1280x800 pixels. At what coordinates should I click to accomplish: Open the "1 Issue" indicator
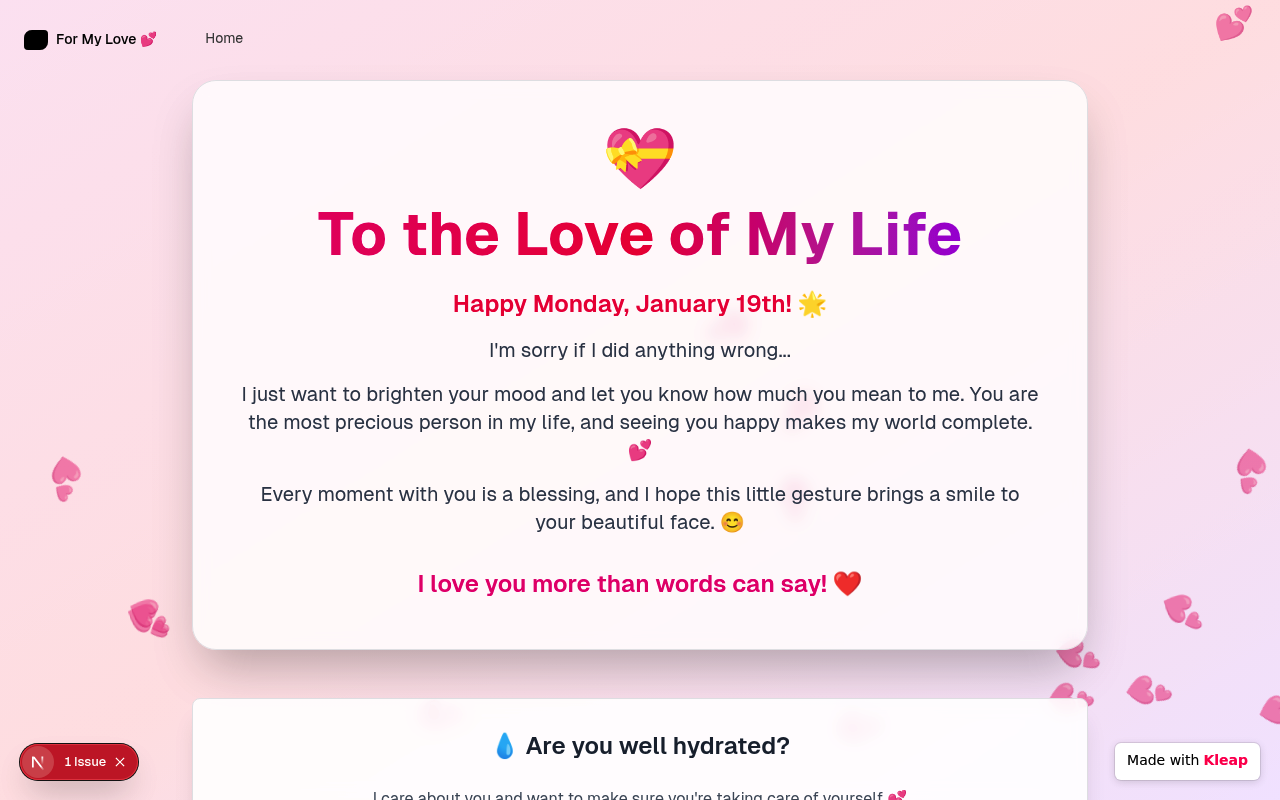(85, 762)
